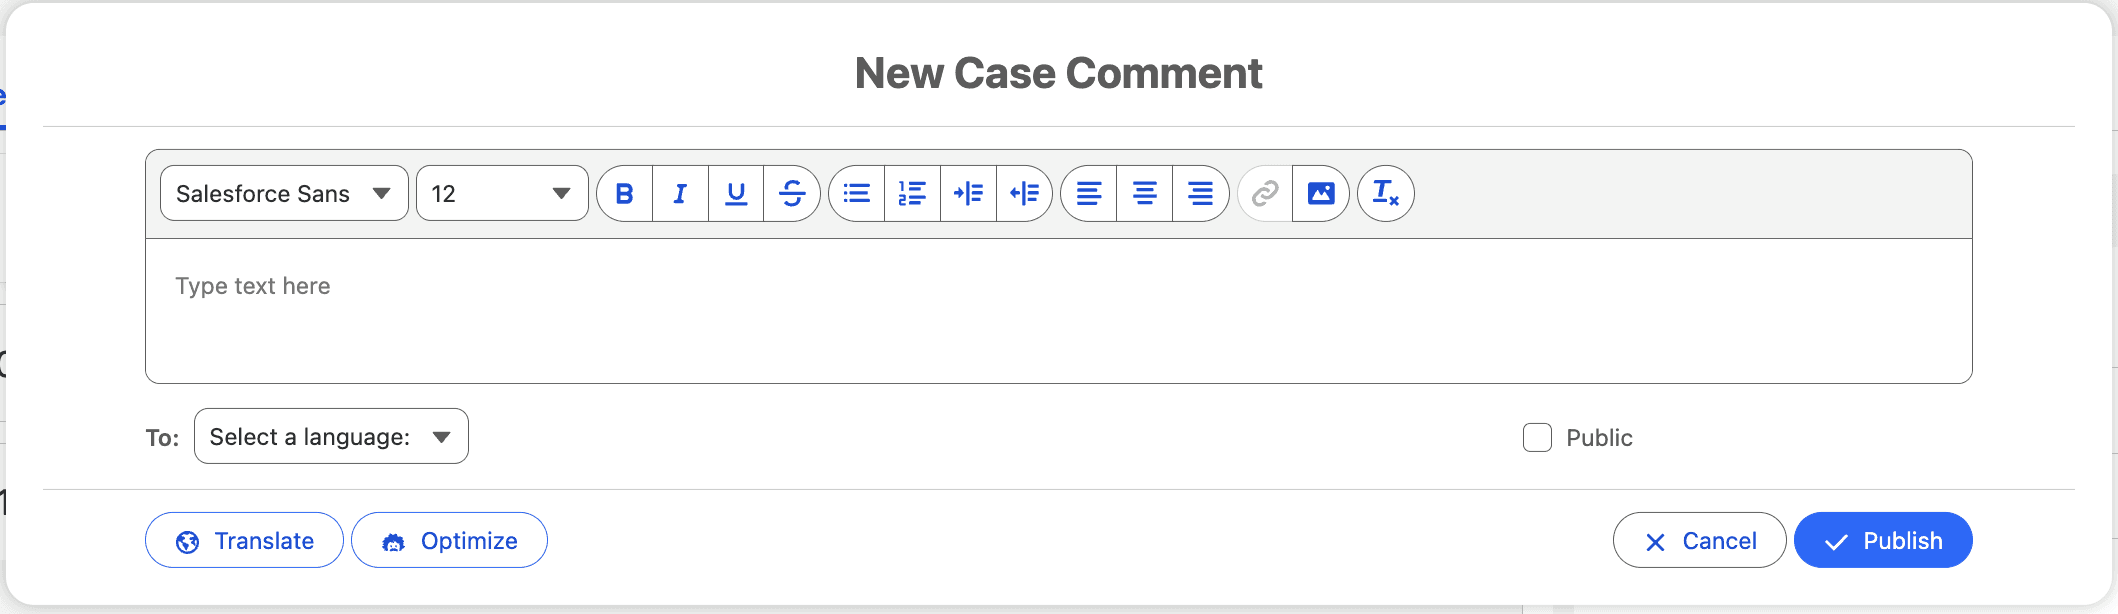Publish the new case comment

tap(1882, 540)
